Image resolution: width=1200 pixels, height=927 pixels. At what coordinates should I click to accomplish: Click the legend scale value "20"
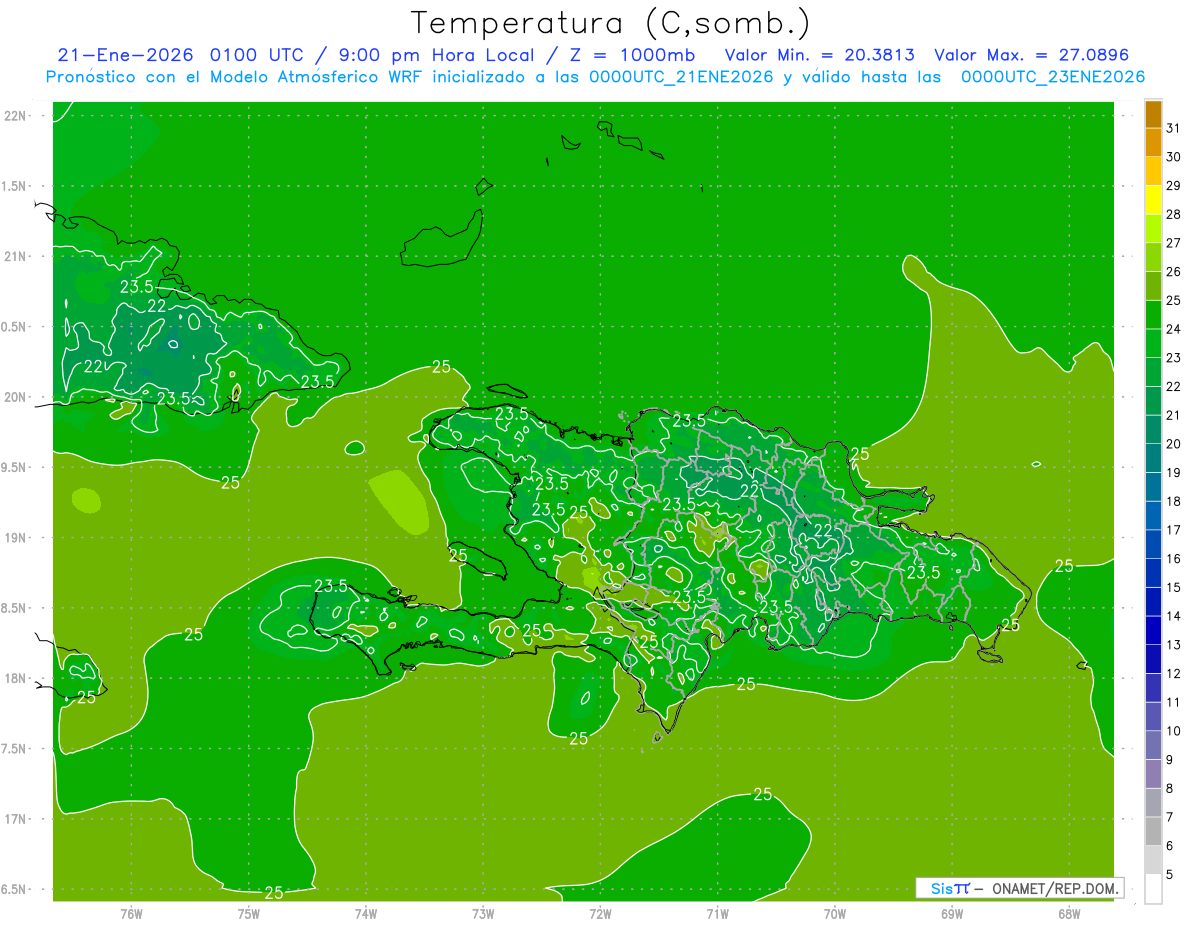(x=1174, y=444)
